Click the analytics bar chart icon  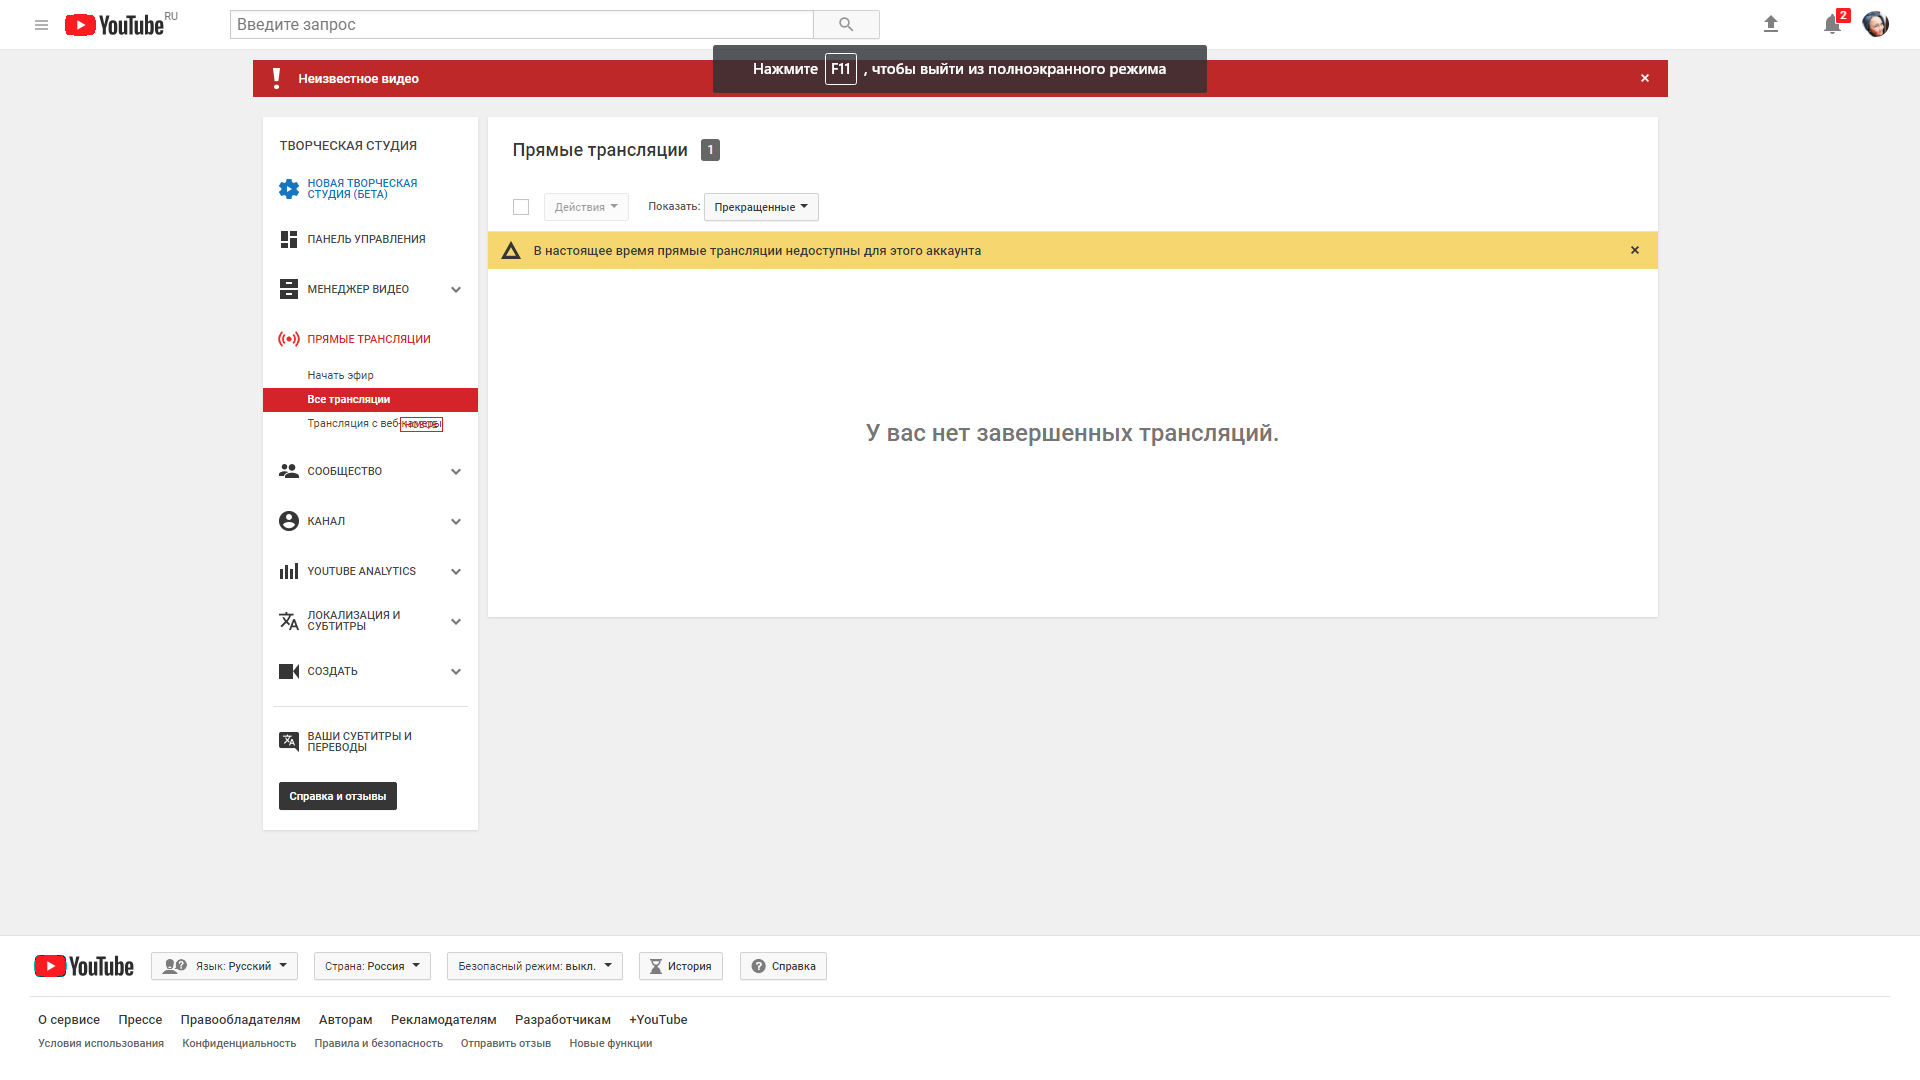pyautogui.click(x=289, y=571)
